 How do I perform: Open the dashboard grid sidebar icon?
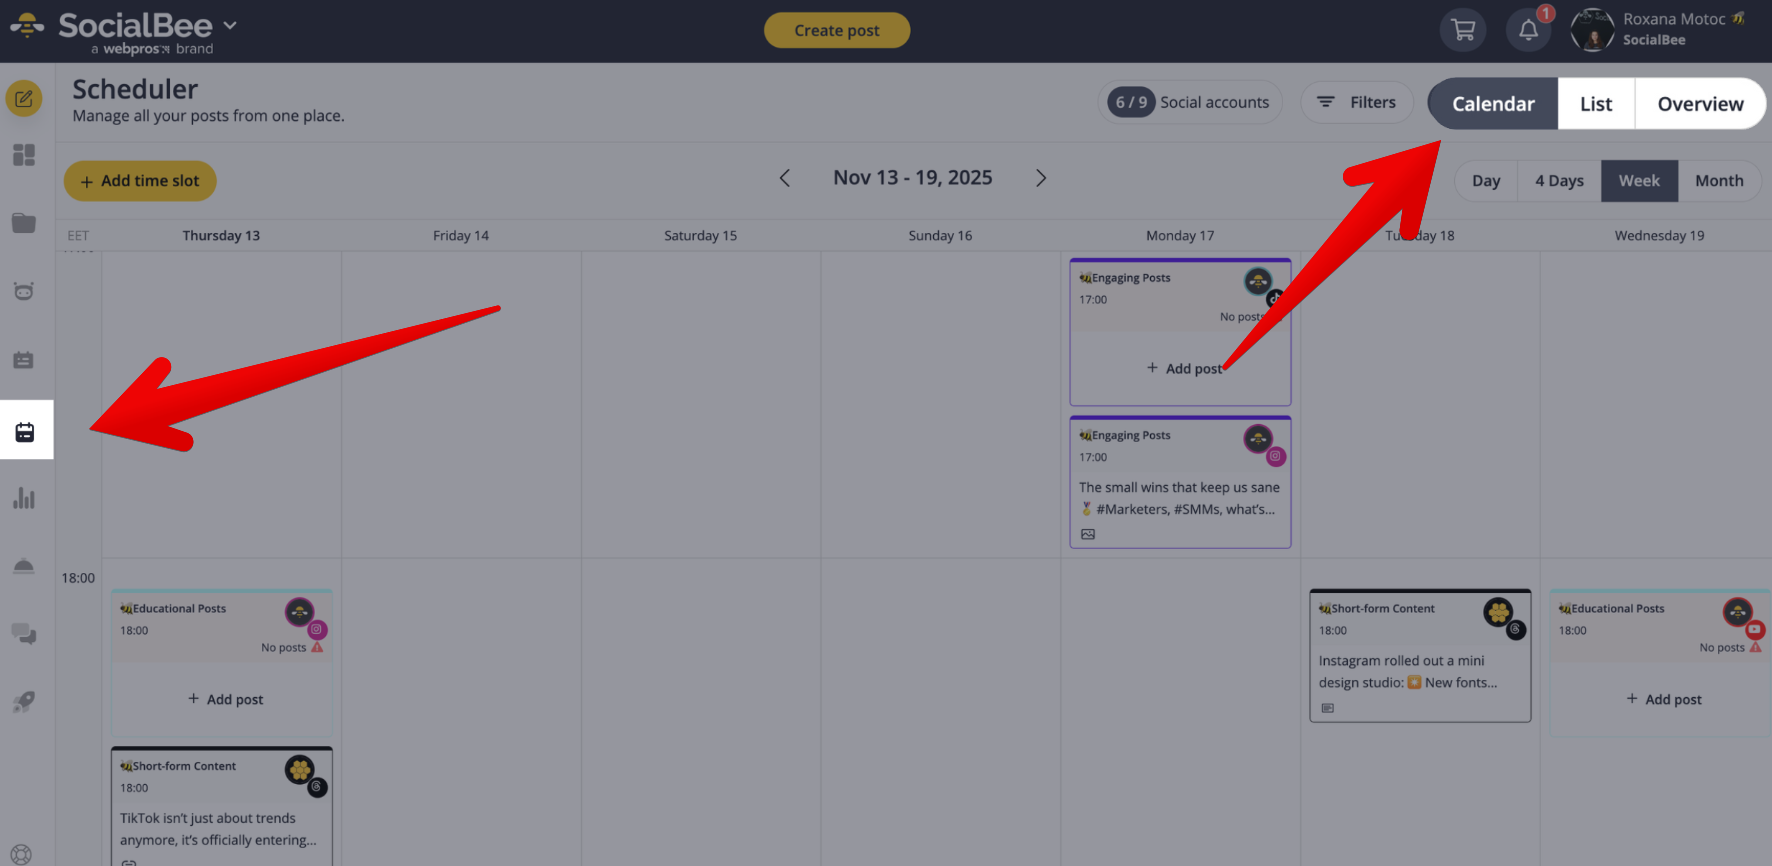coord(24,155)
